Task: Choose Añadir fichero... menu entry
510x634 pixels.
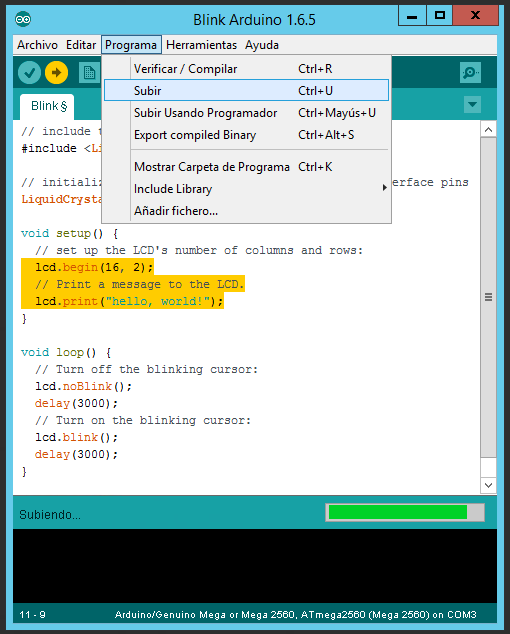Action: (246, 211)
